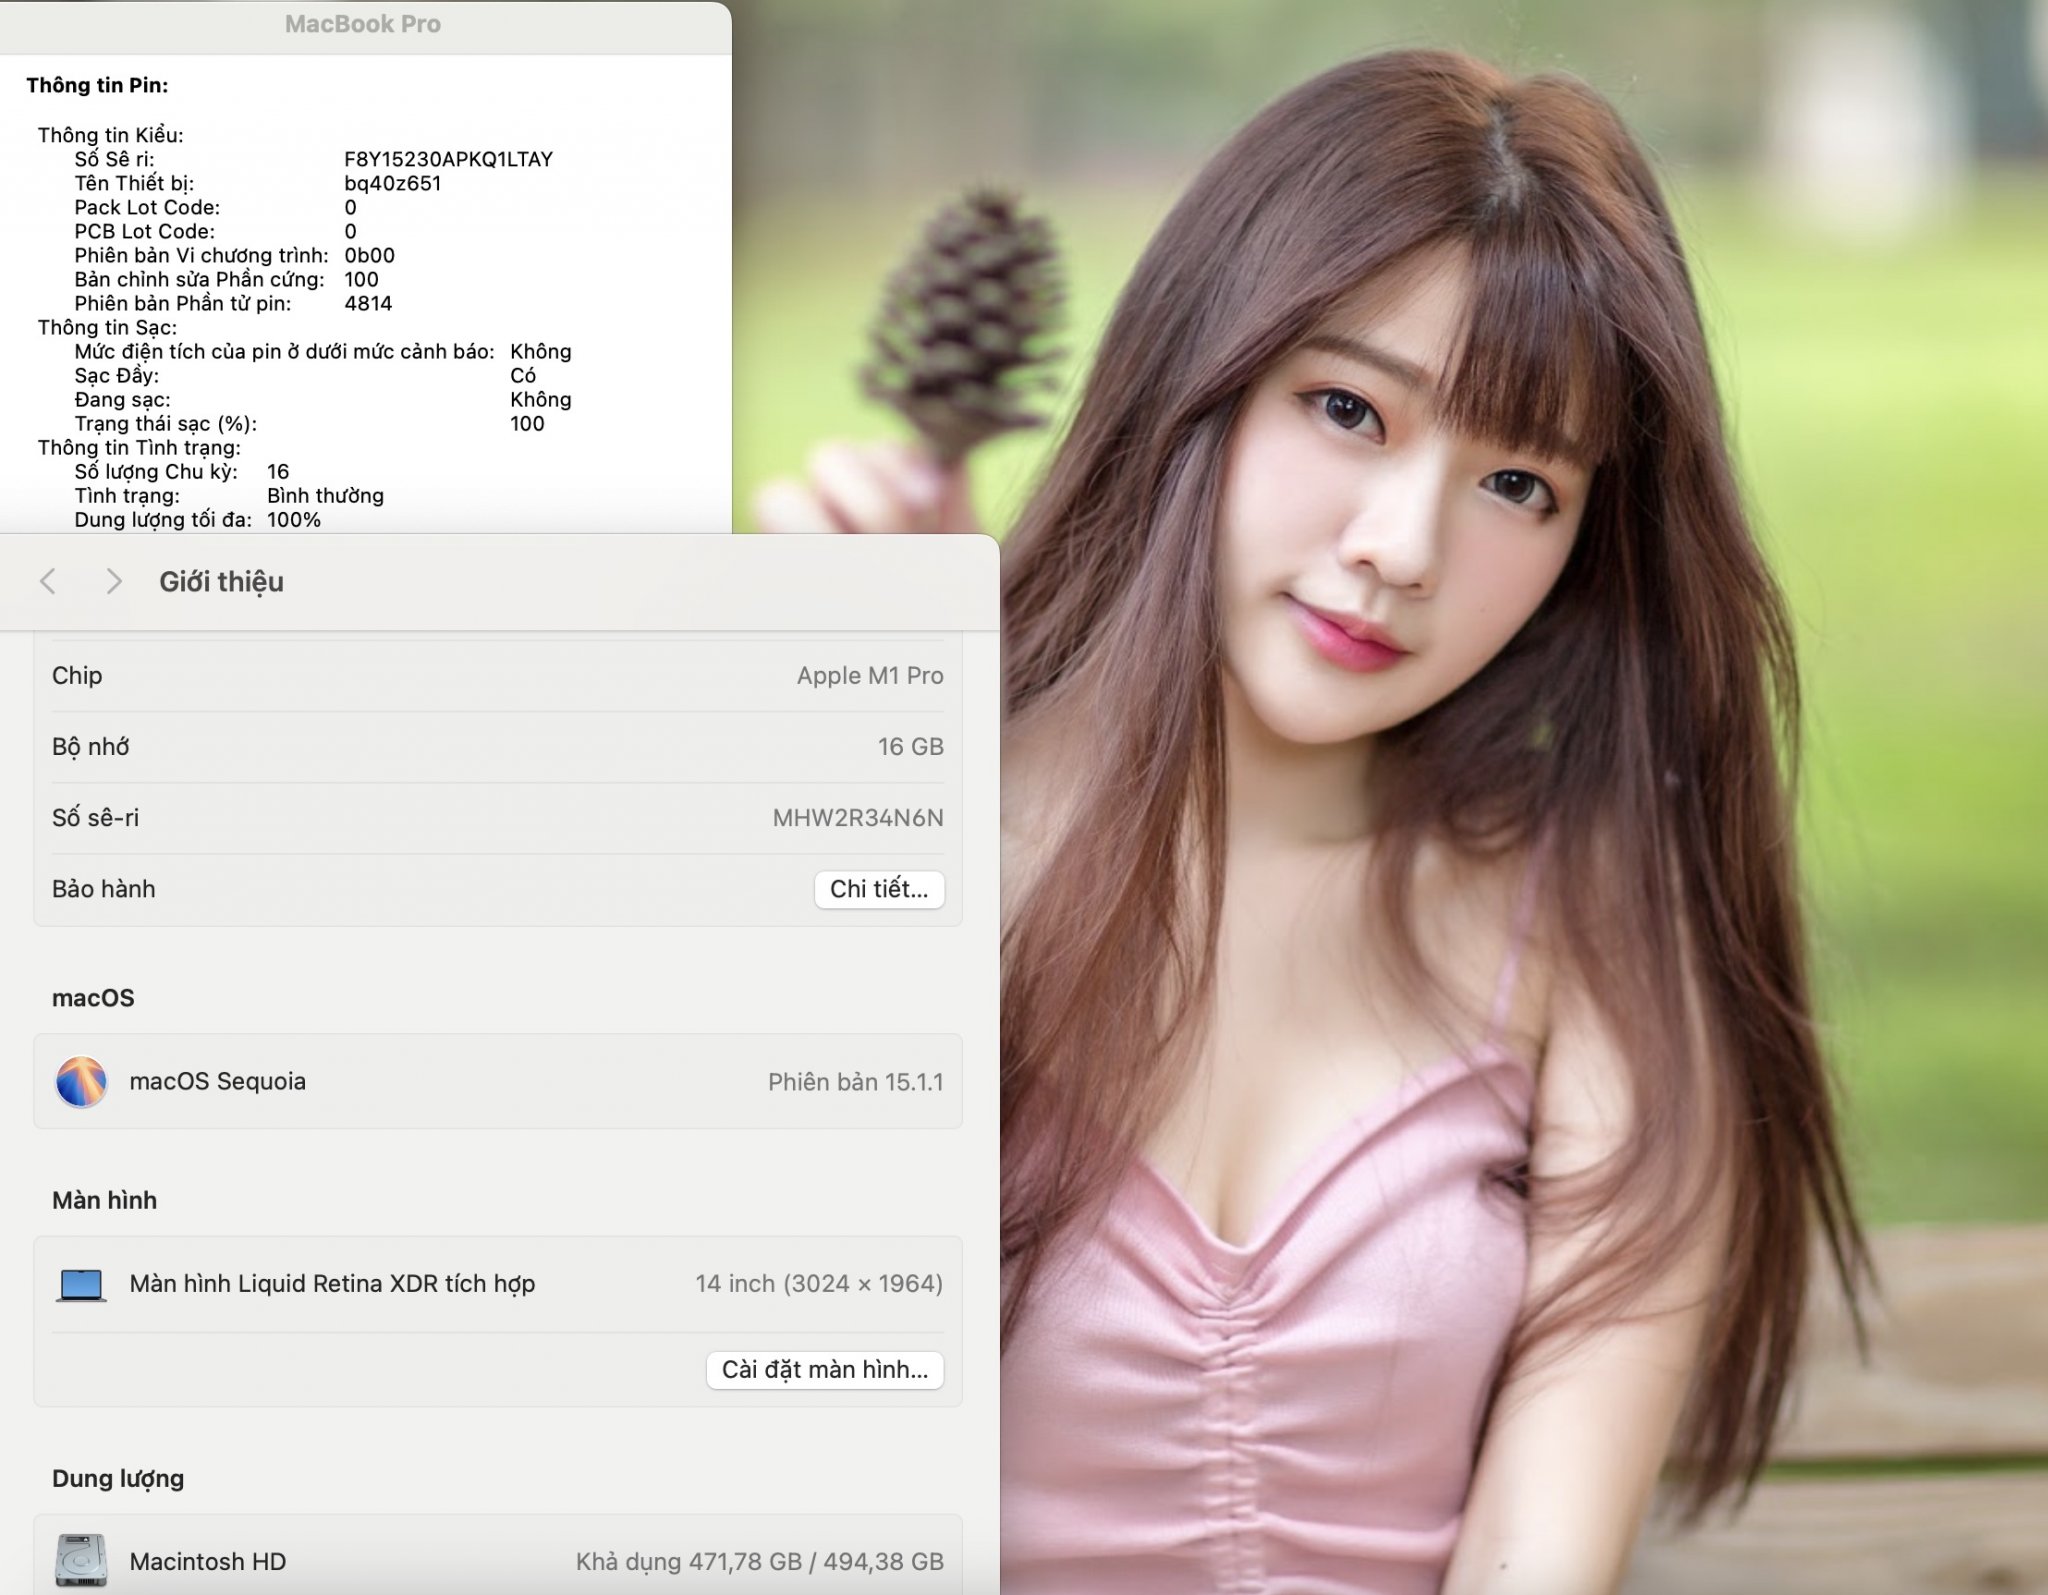This screenshot has width=2048, height=1595.
Task: Click the Thông tin Sạc label
Action: pos(107,327)
